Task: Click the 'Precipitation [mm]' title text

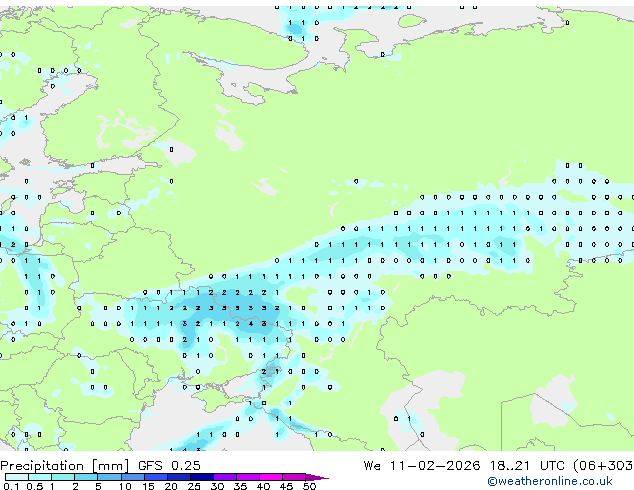Action: [x=64, y=466]
